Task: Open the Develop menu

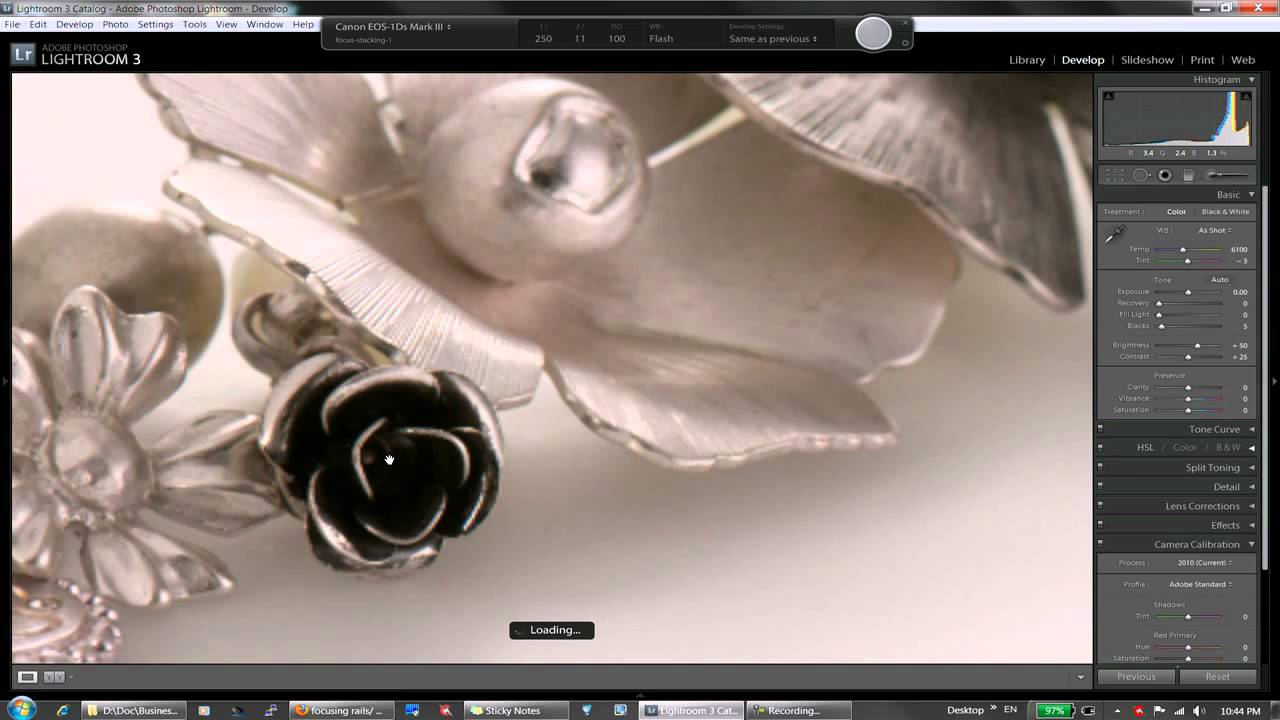Action: [x=74, y=24]
